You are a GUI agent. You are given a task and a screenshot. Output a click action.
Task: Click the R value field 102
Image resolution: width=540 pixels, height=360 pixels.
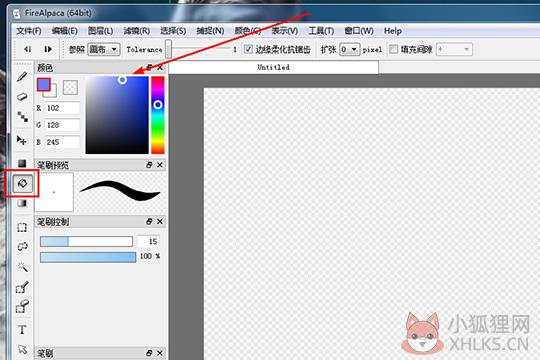(x=62, y=108)
